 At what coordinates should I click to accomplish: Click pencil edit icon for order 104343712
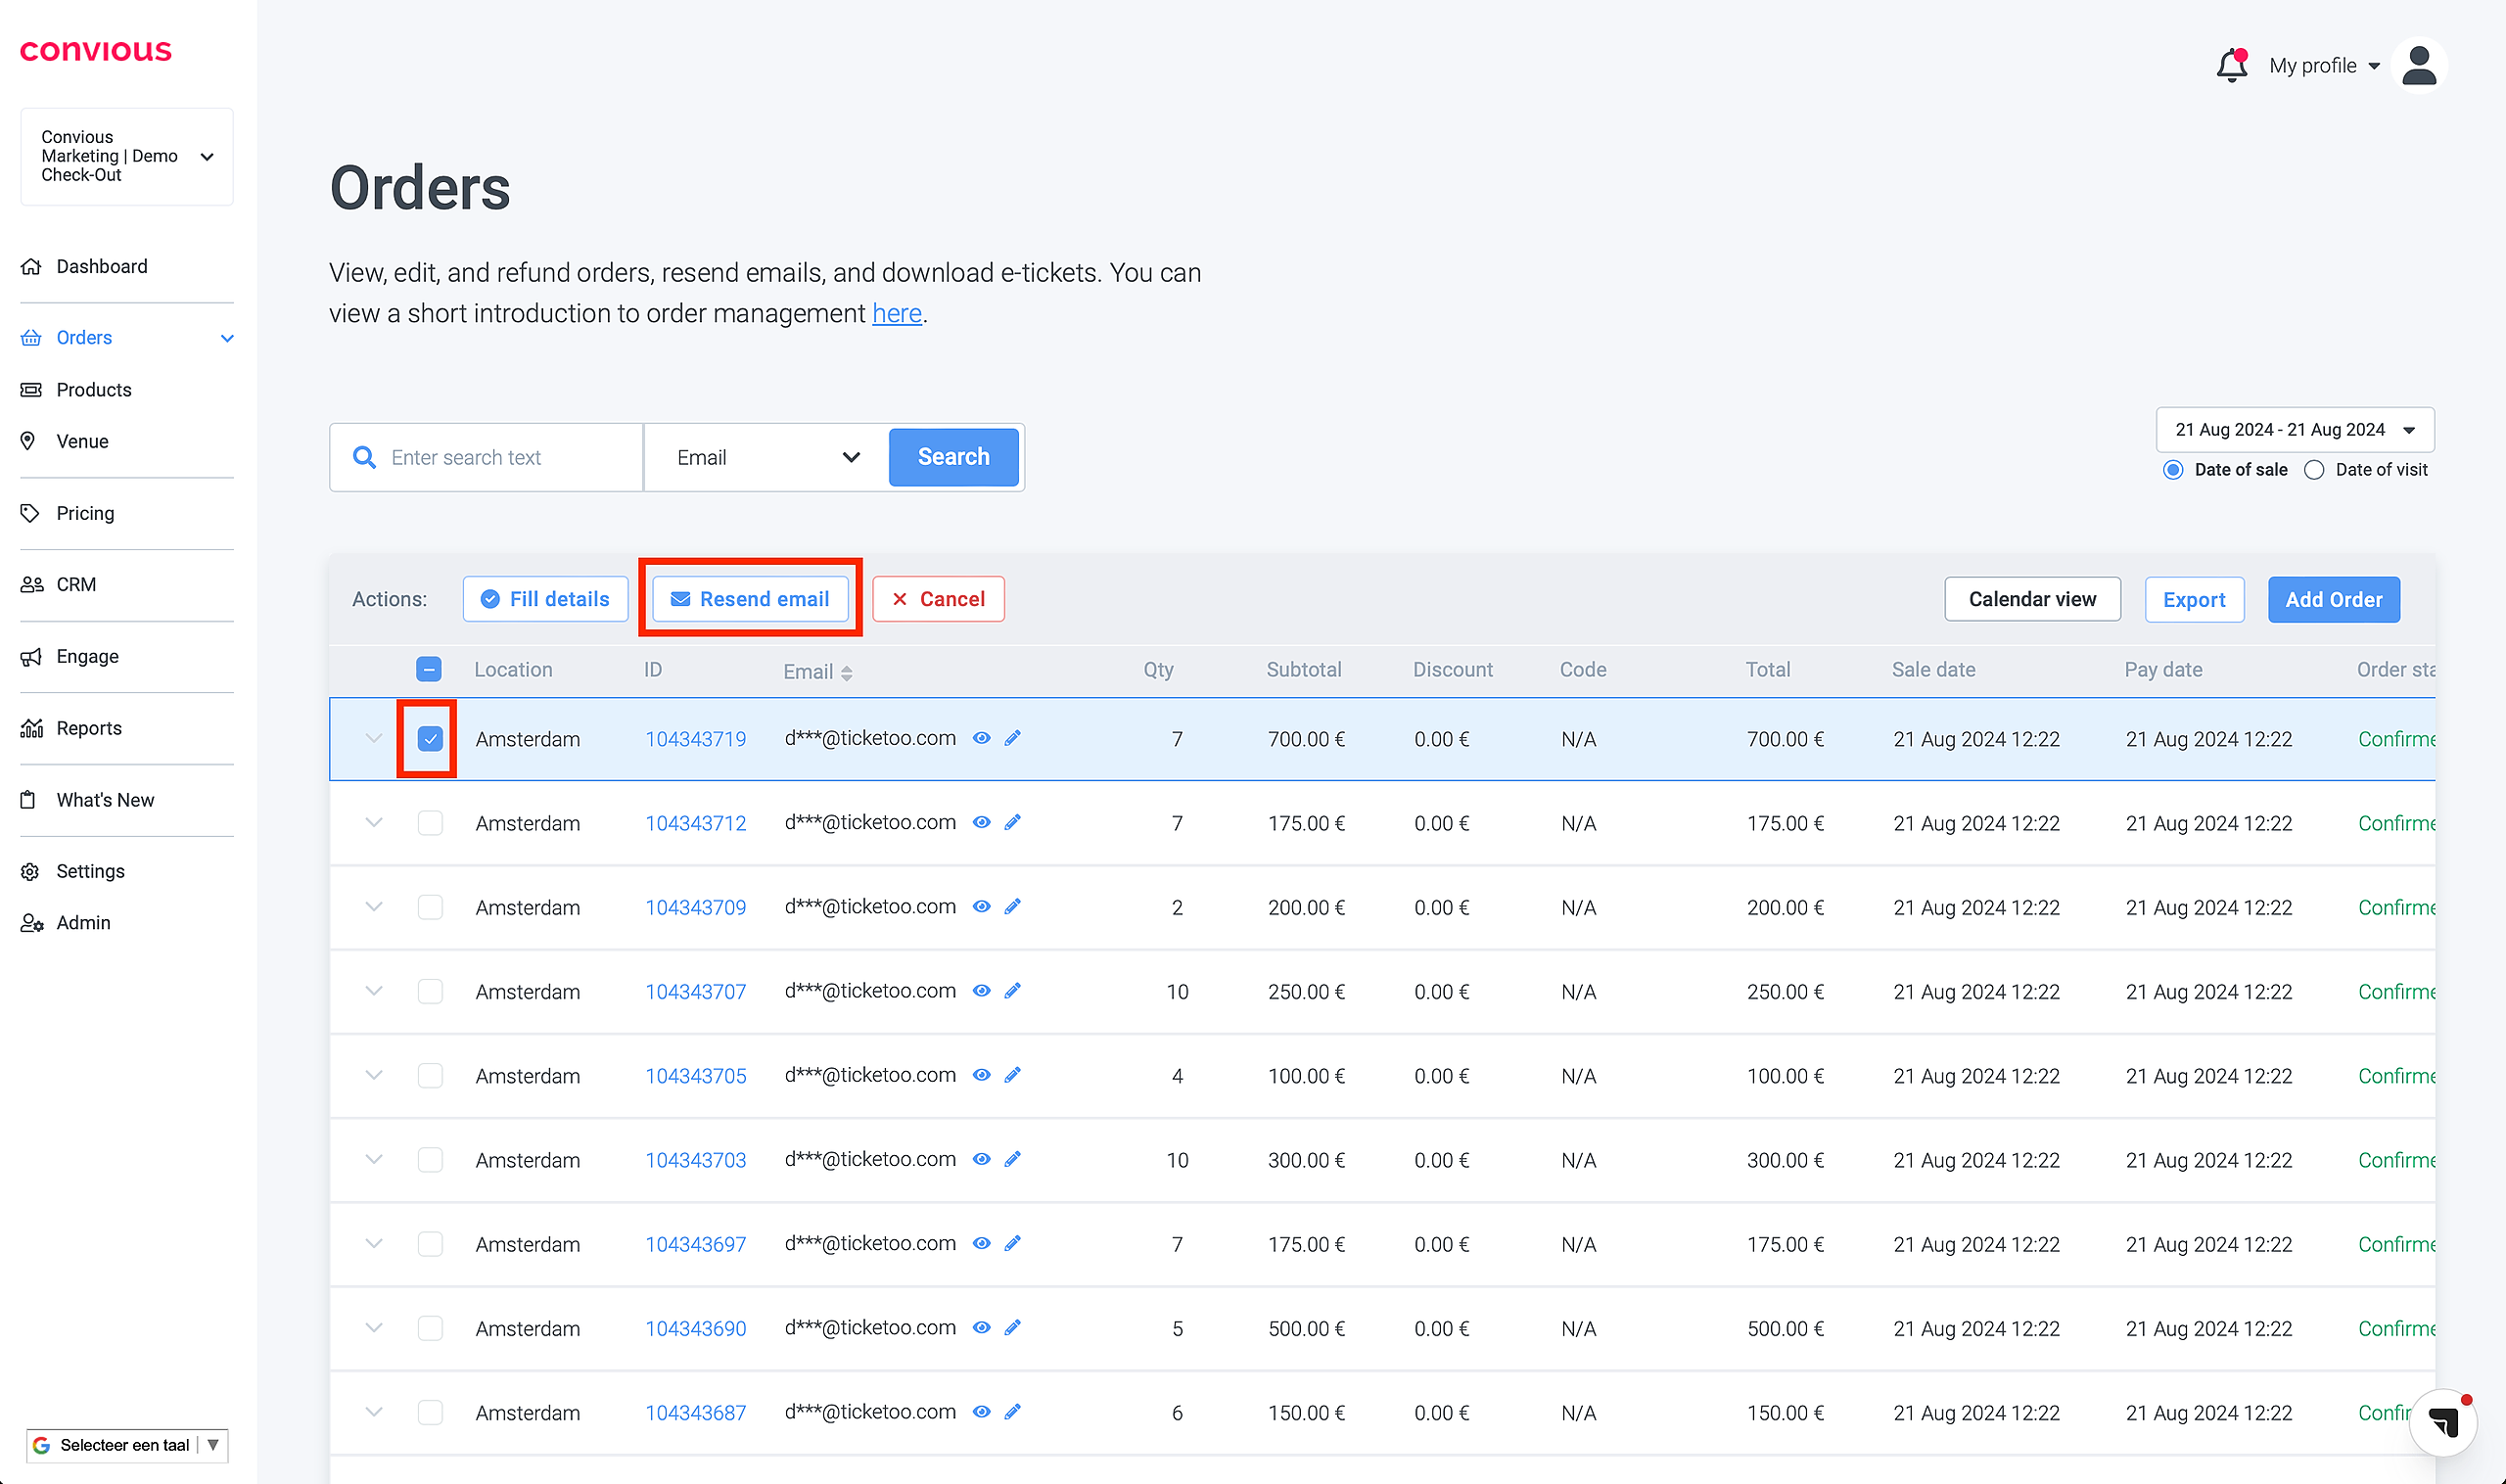click(1012, 822)
